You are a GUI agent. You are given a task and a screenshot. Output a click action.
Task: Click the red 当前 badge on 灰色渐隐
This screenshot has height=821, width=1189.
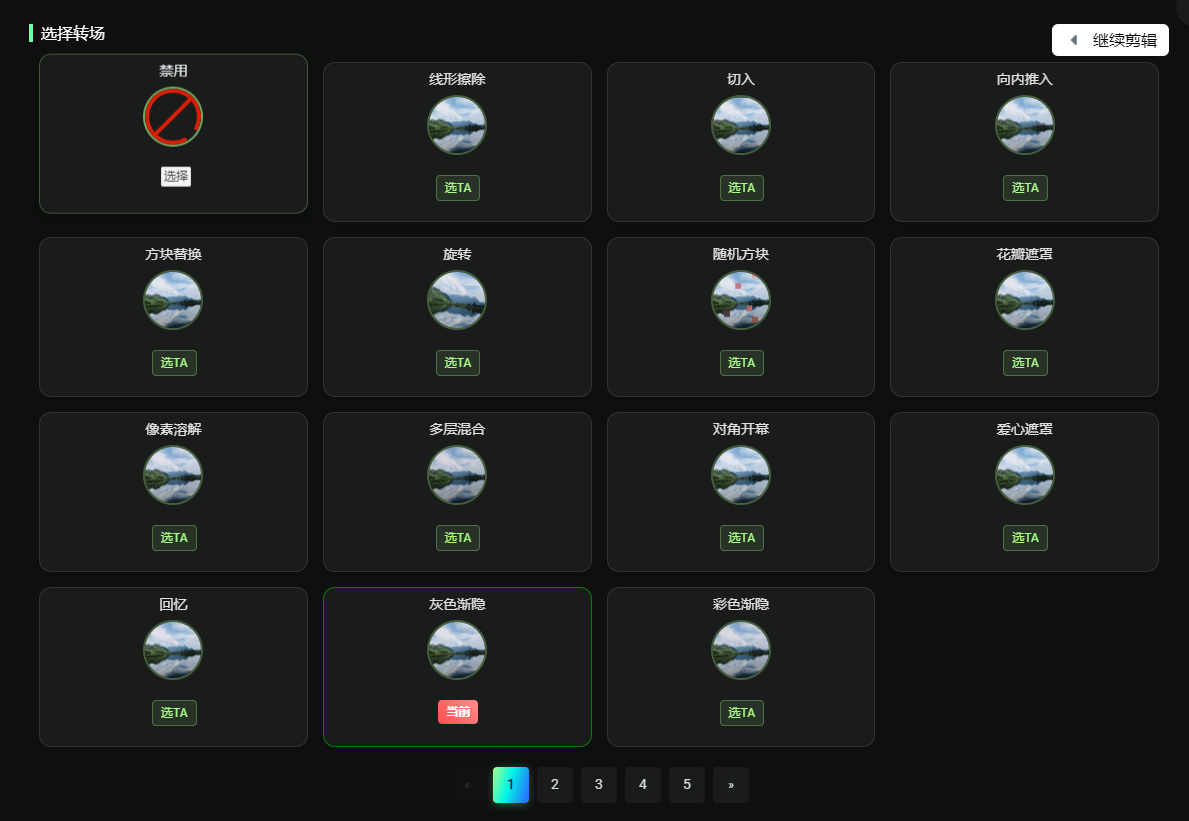[458, 712]
